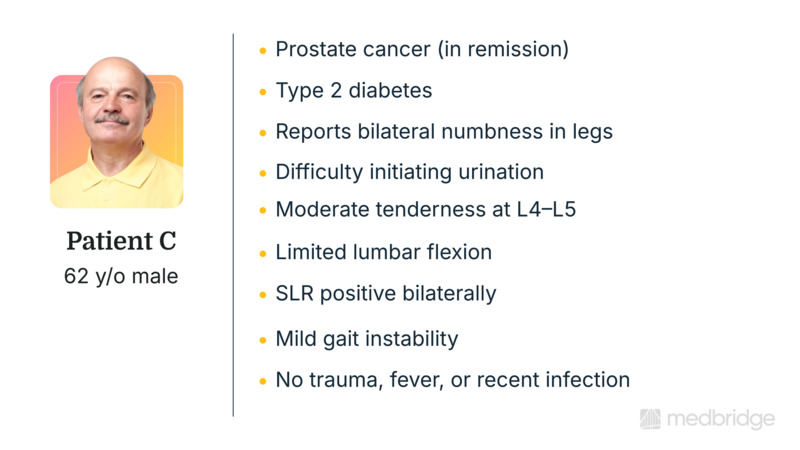Image resolution: width=800 pixels, height=450 pixels.
Task: Click the Patient C heading
Action: click(121, 242)
